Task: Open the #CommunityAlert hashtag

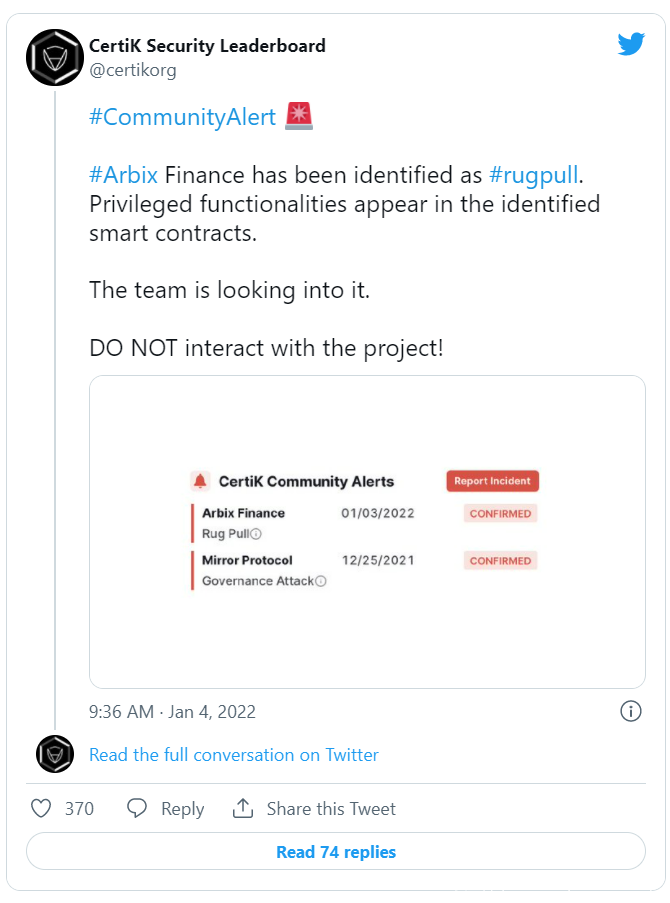Action: click(x=182, y=117)
